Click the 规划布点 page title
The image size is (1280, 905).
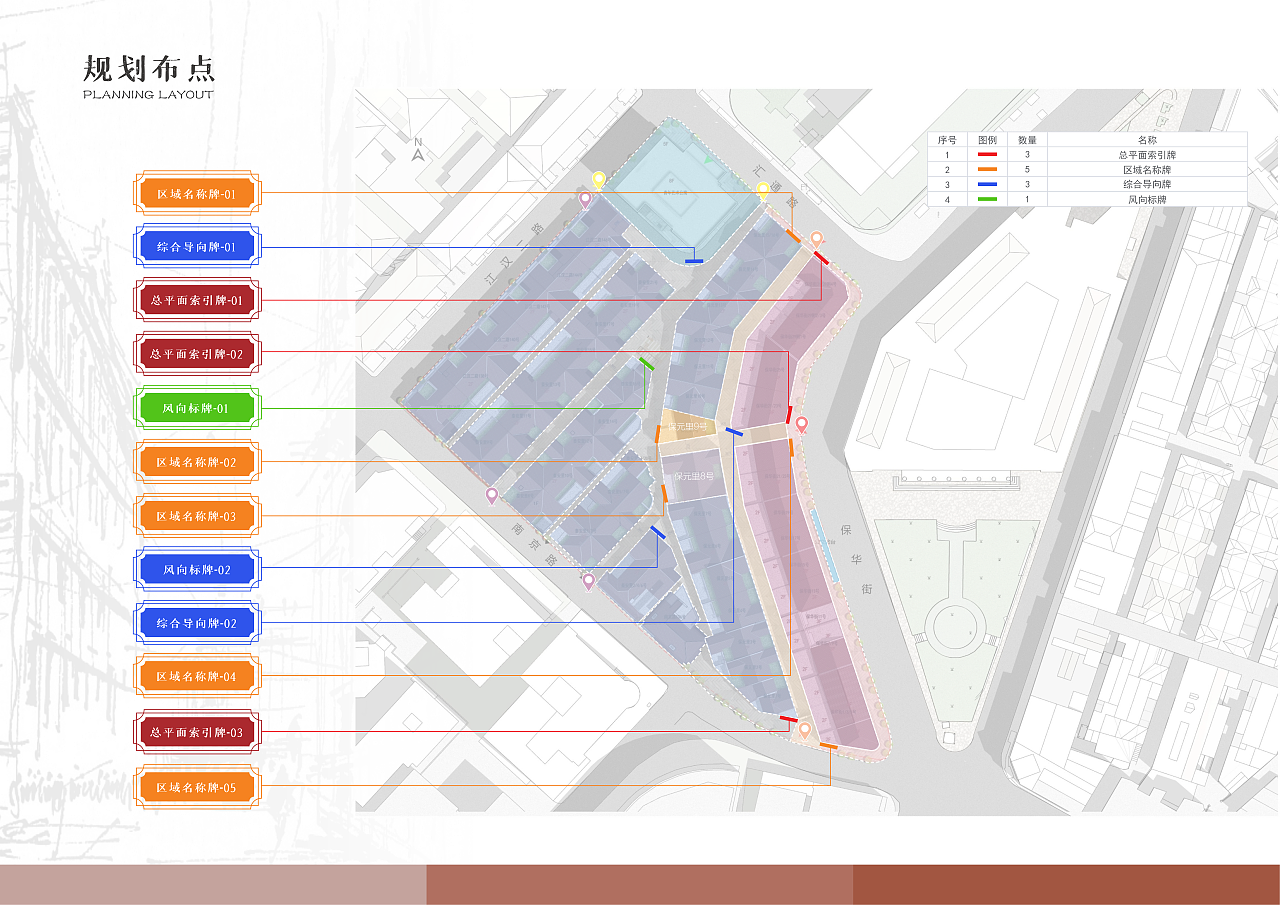click(149, 68)
